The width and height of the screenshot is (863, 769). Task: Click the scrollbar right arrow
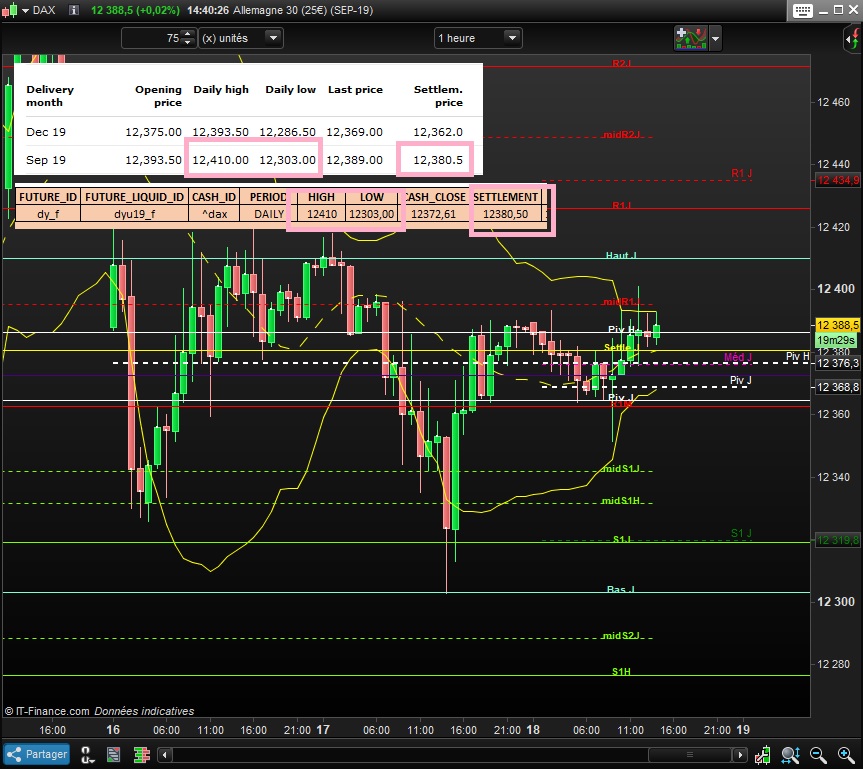click(740, 755)
